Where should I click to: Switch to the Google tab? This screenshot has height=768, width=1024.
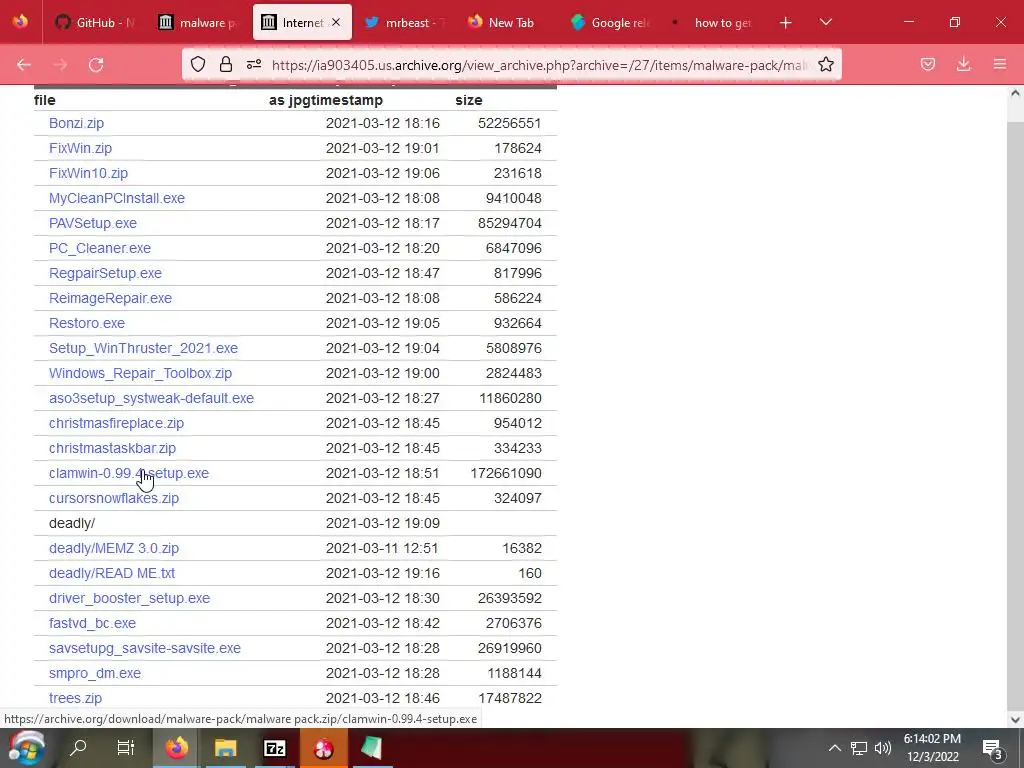click(x=611, y=22)
